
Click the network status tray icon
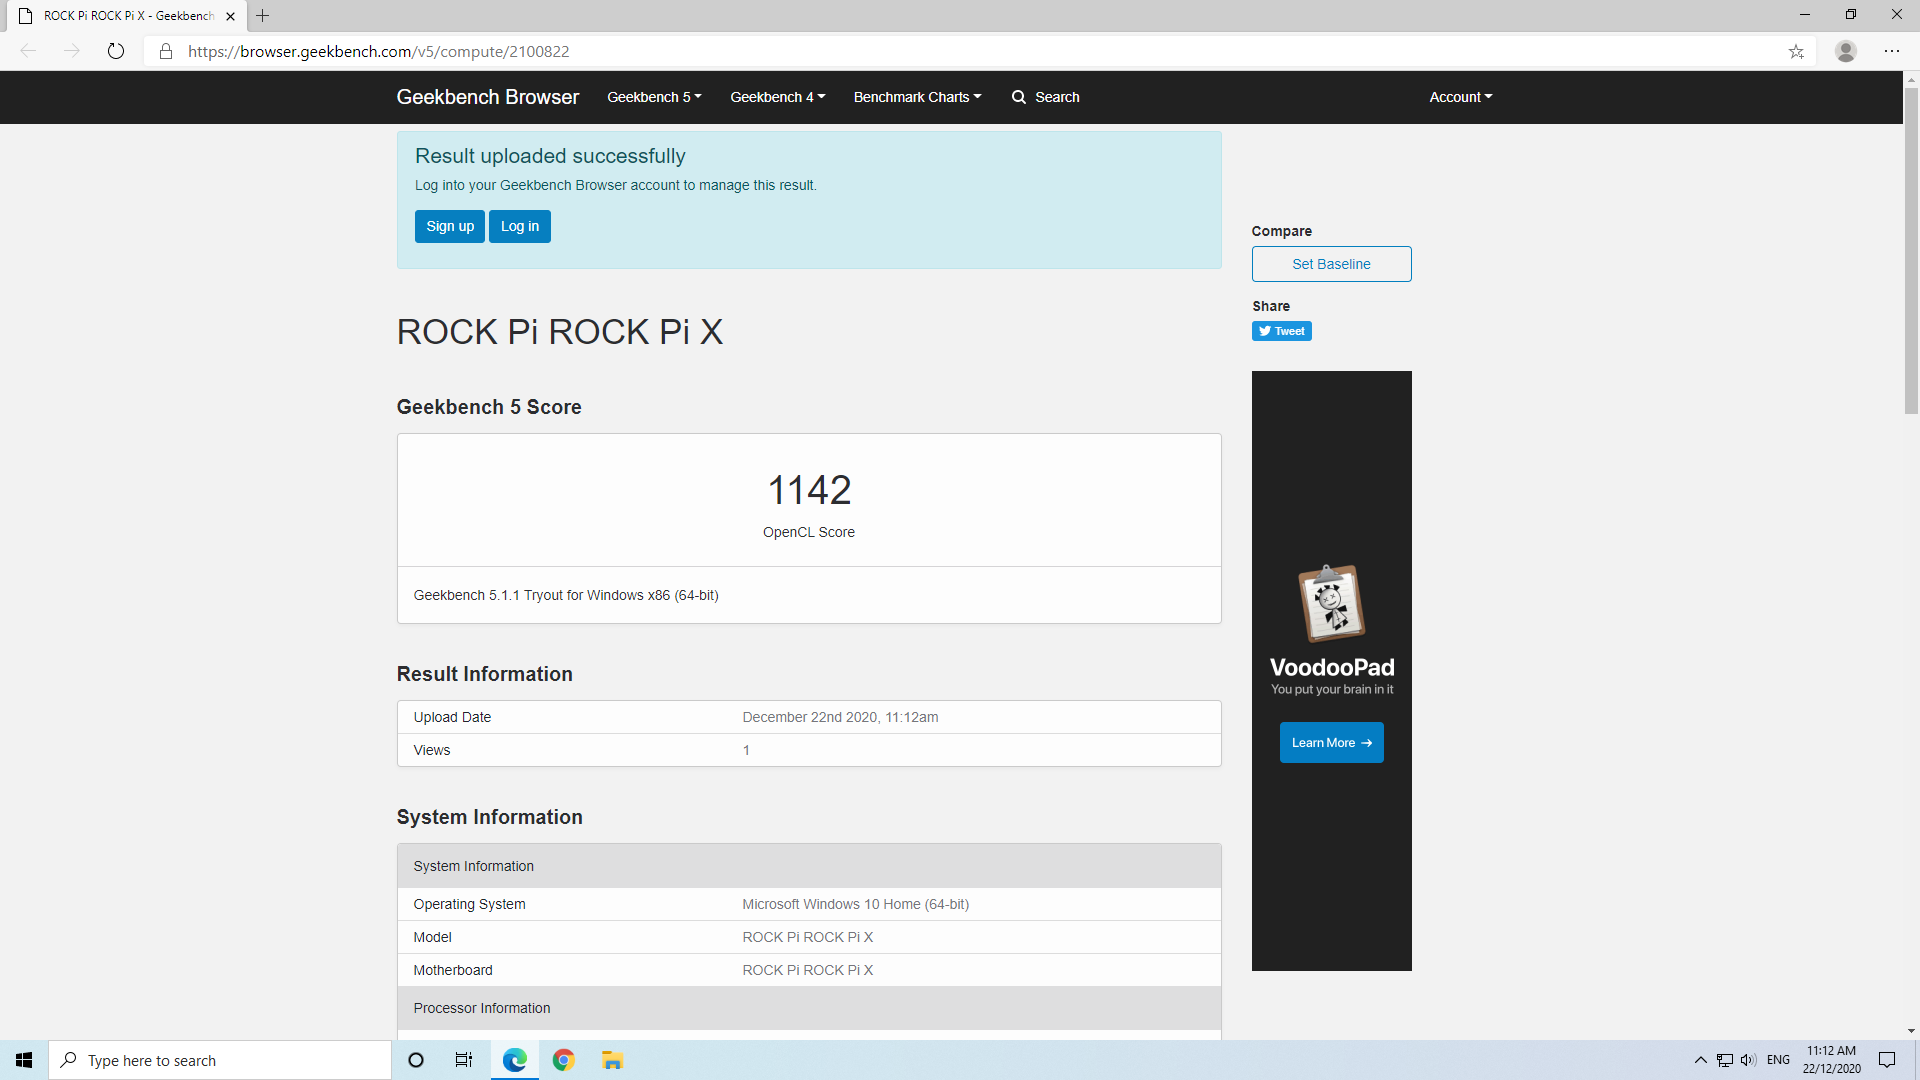(x=1725, y=1060)
